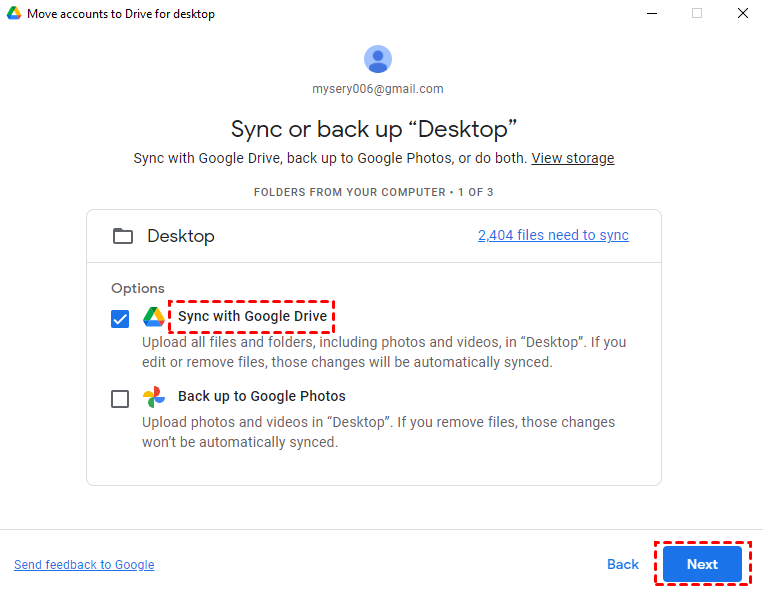Minimize the Drive for desktop window
The width and height of the screenshot is (763, 594).
651,14
